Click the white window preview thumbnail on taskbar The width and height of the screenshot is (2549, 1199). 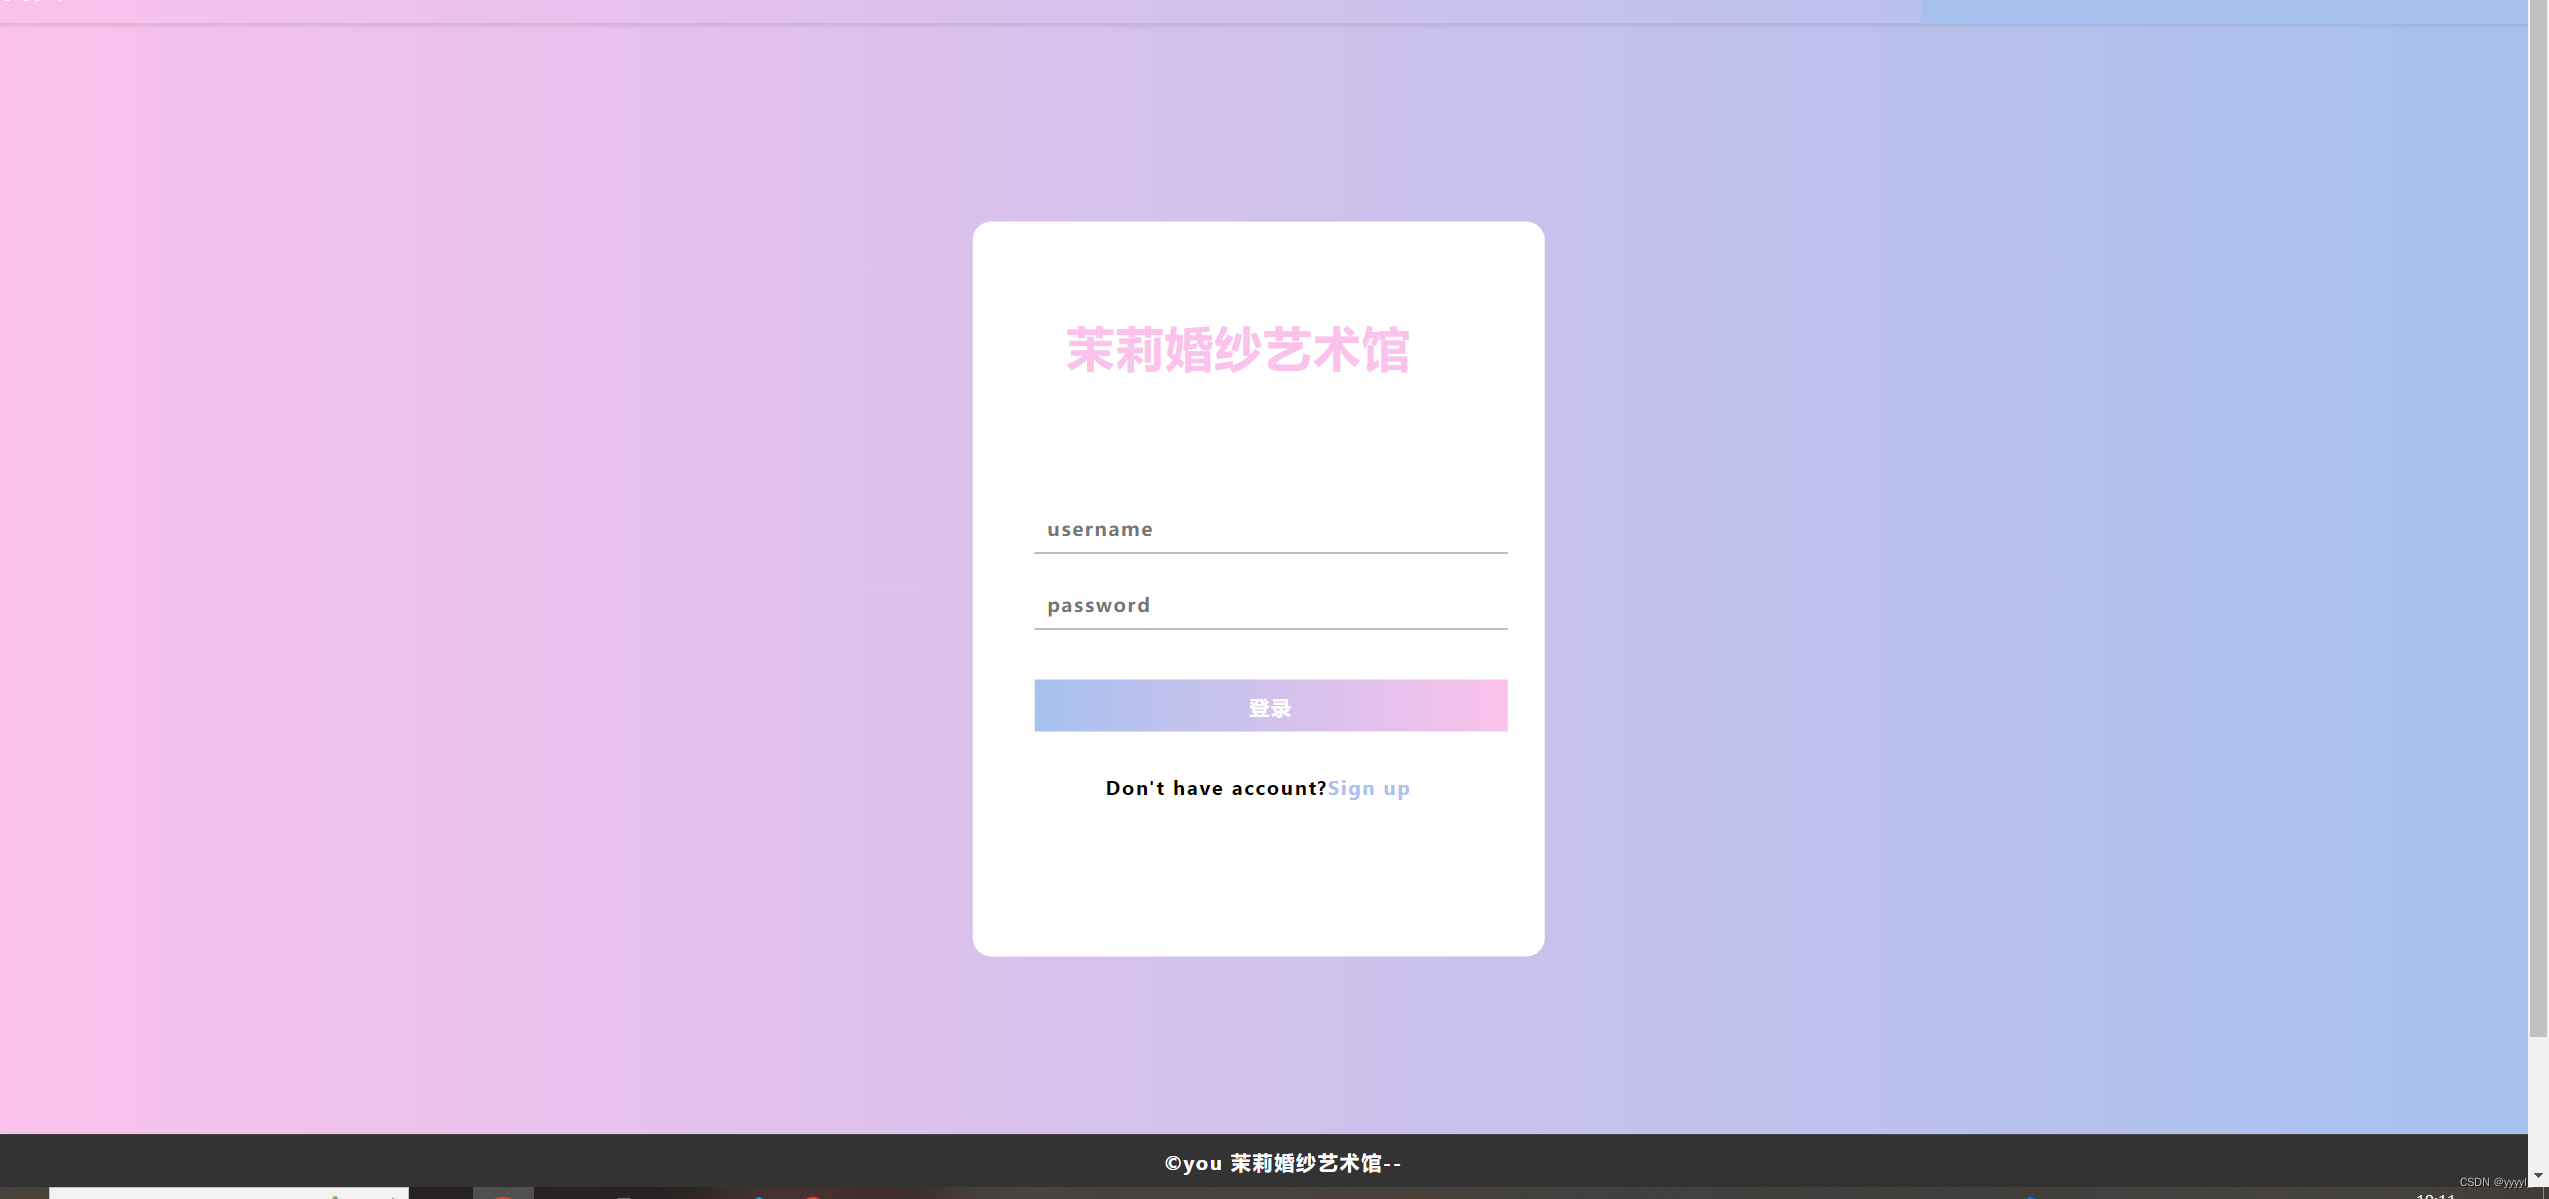click(230, 1193)
